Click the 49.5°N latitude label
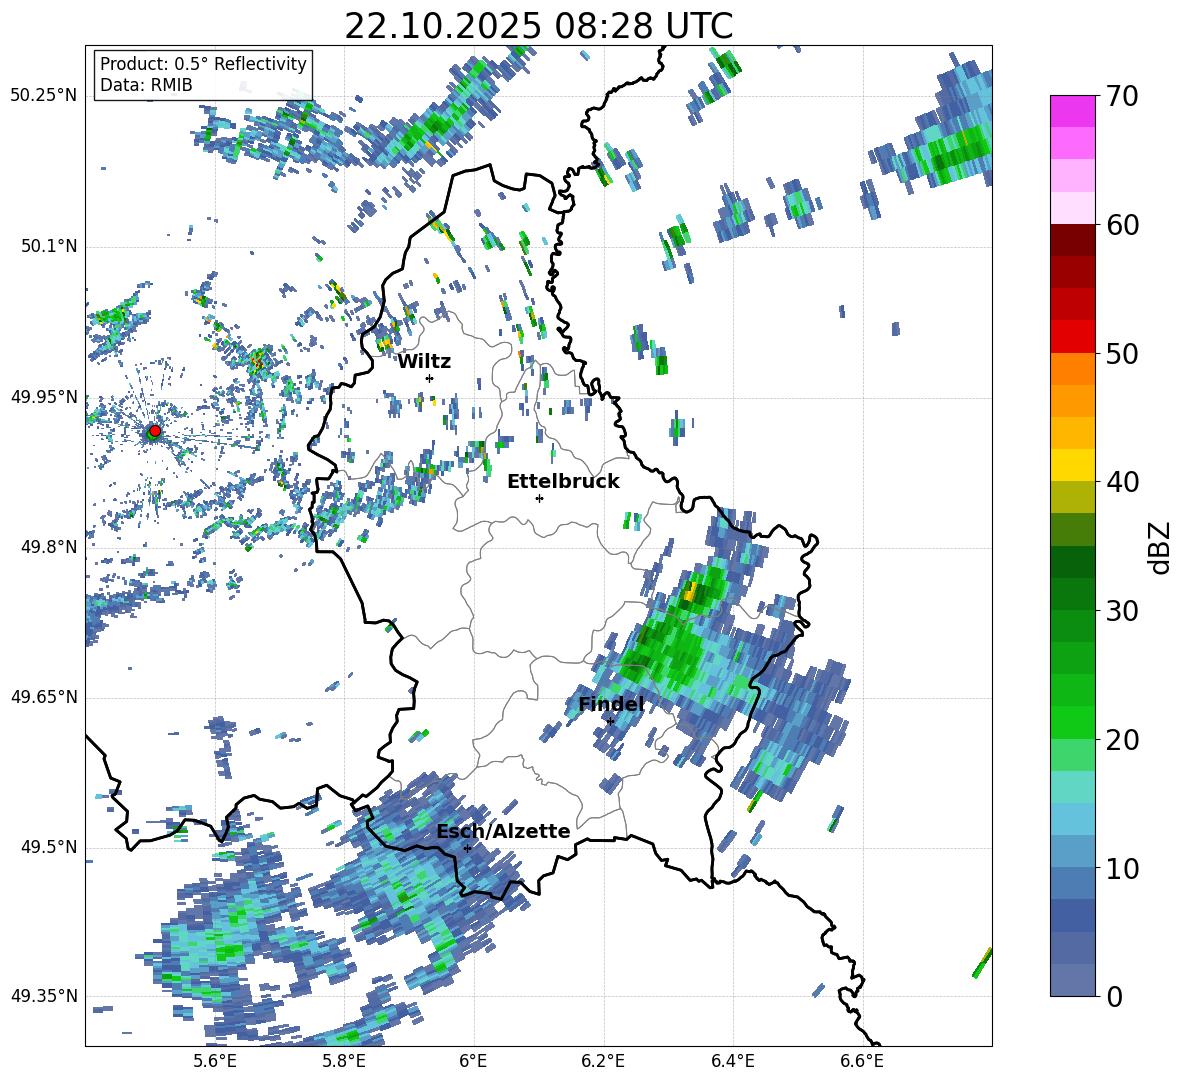1184x1081 pixels. (x=49, y=848)
